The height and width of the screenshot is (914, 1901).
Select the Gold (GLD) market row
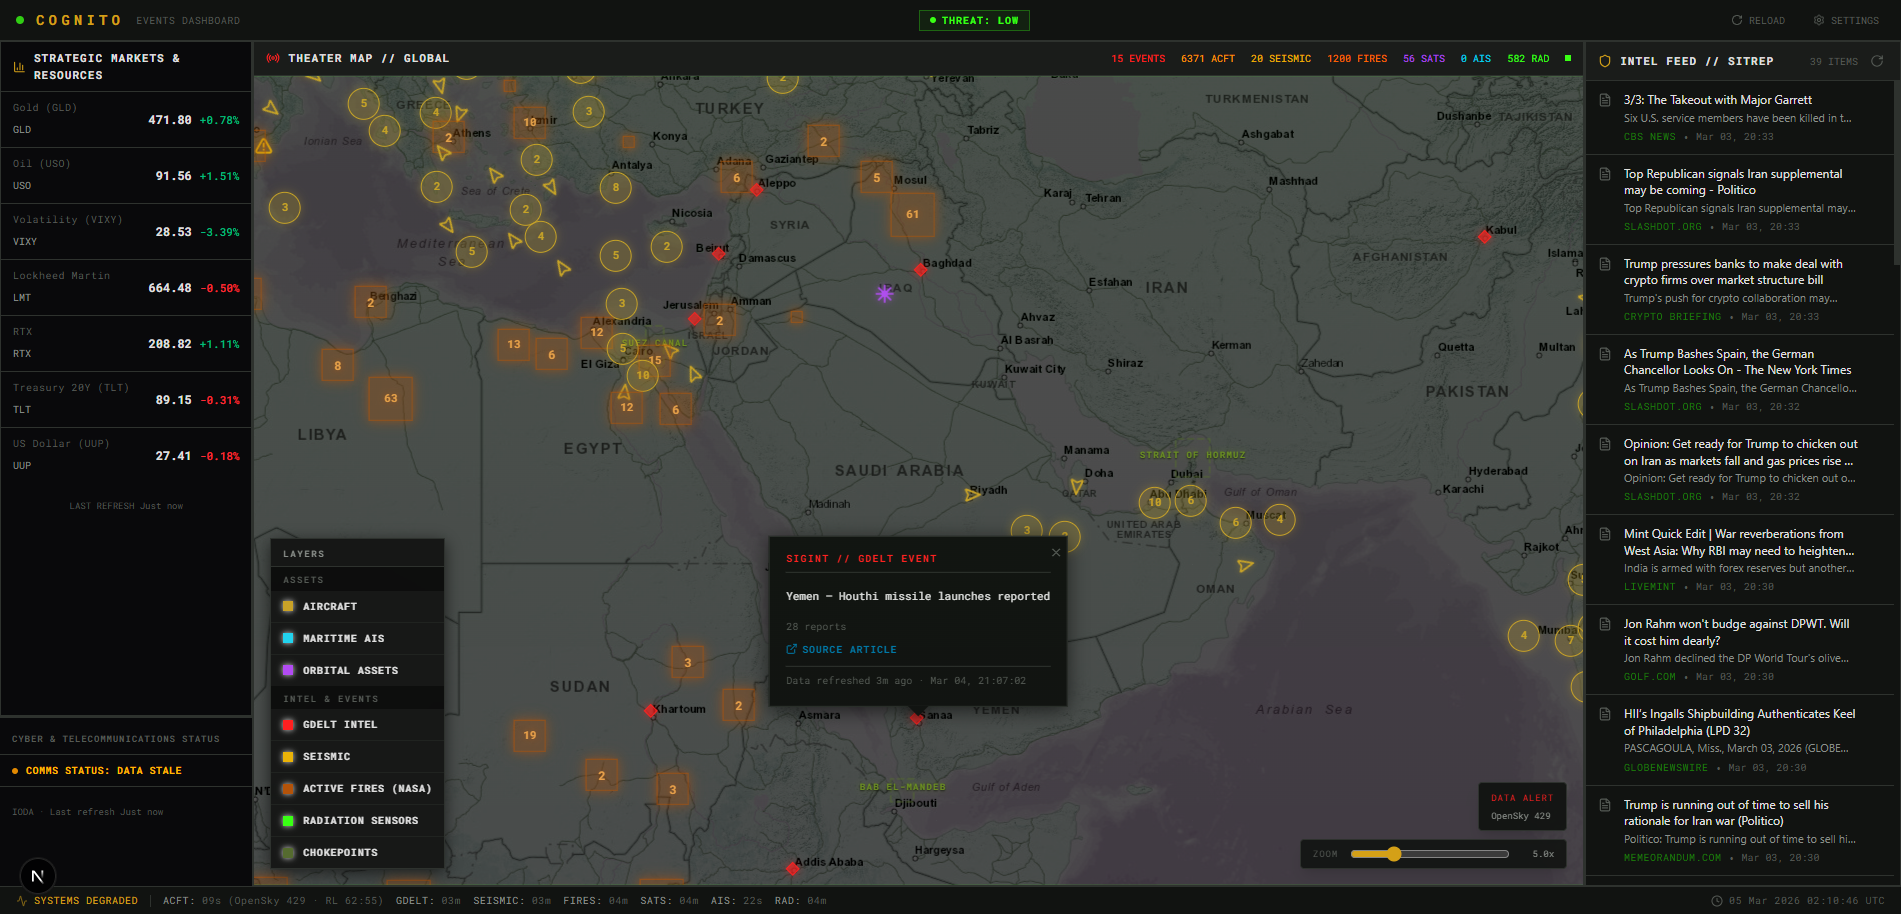coord(126,120)
